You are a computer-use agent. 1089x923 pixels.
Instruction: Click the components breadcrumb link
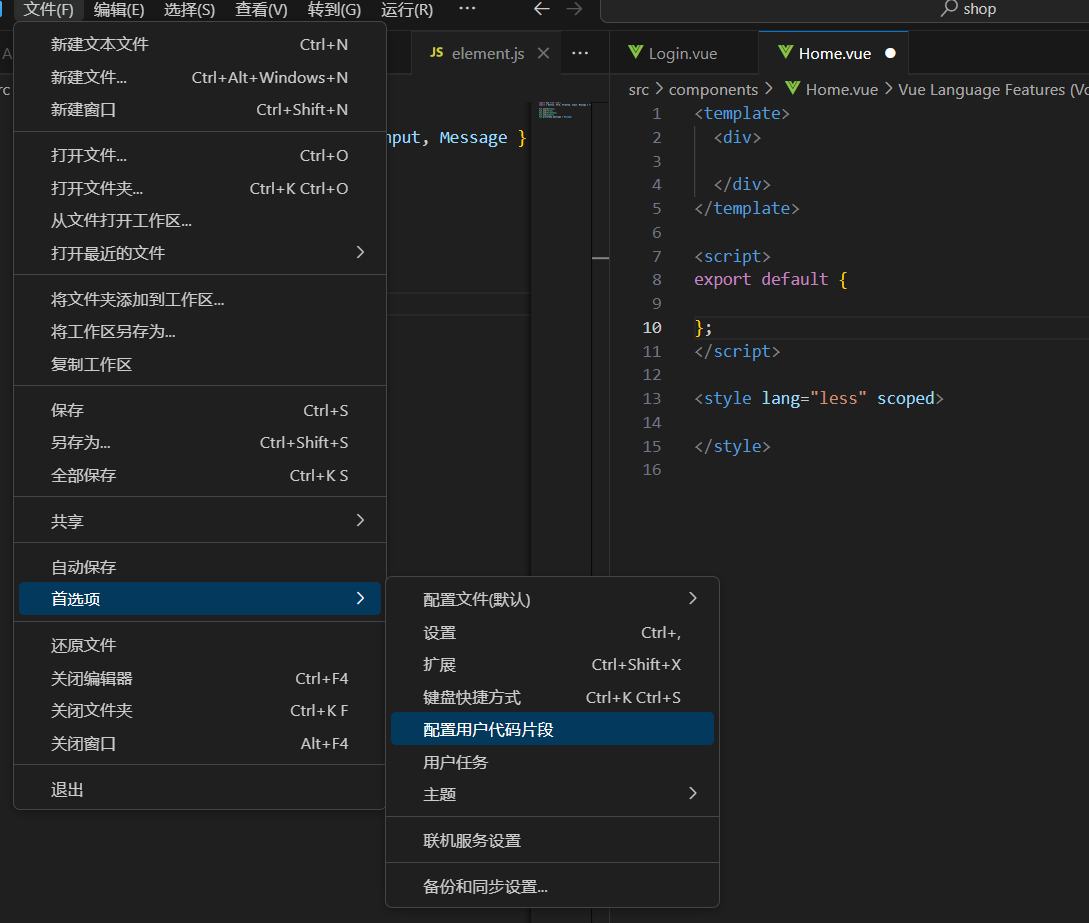point(713,89)
